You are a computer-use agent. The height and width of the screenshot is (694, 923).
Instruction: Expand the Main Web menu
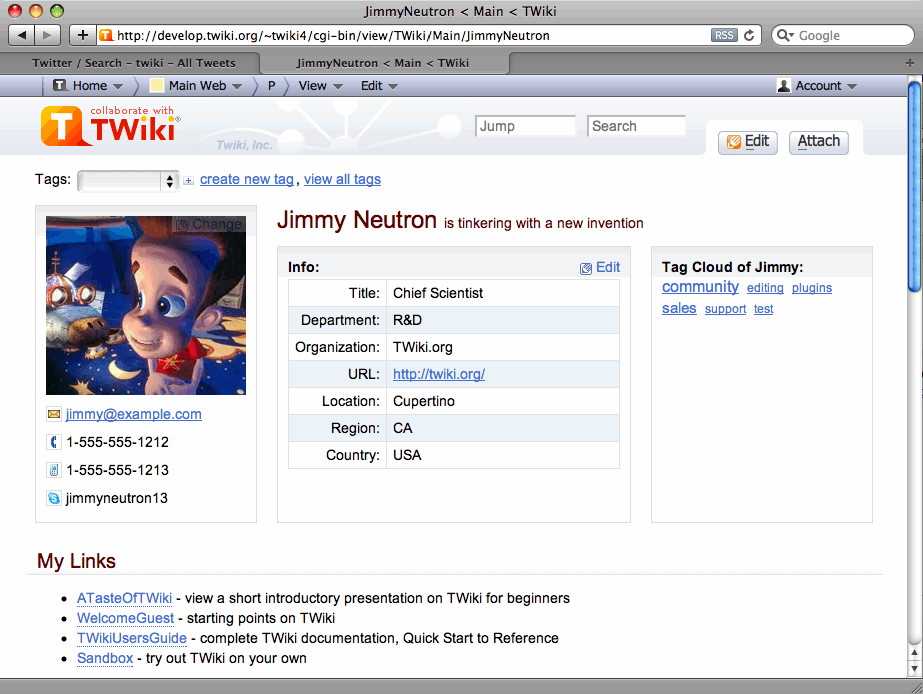(196, 86)
